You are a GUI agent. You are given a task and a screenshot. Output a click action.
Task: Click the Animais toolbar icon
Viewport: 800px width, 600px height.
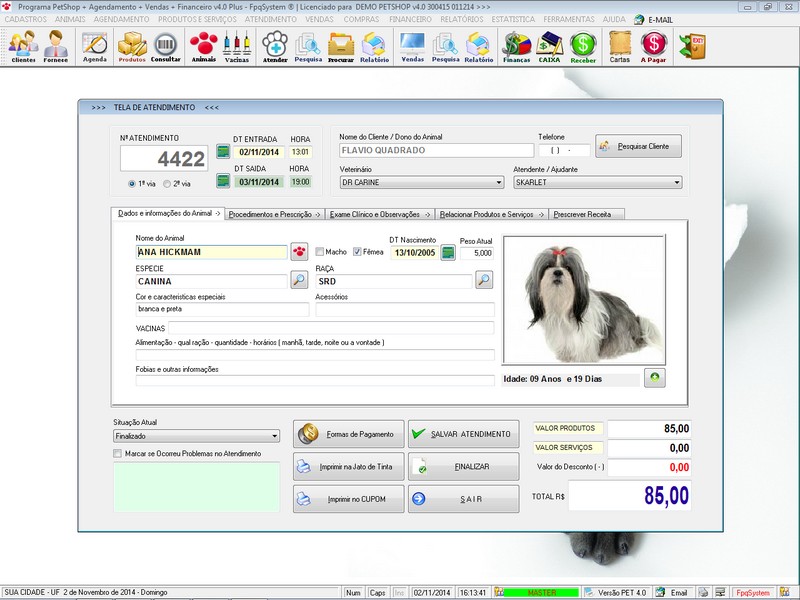(203, 46)
